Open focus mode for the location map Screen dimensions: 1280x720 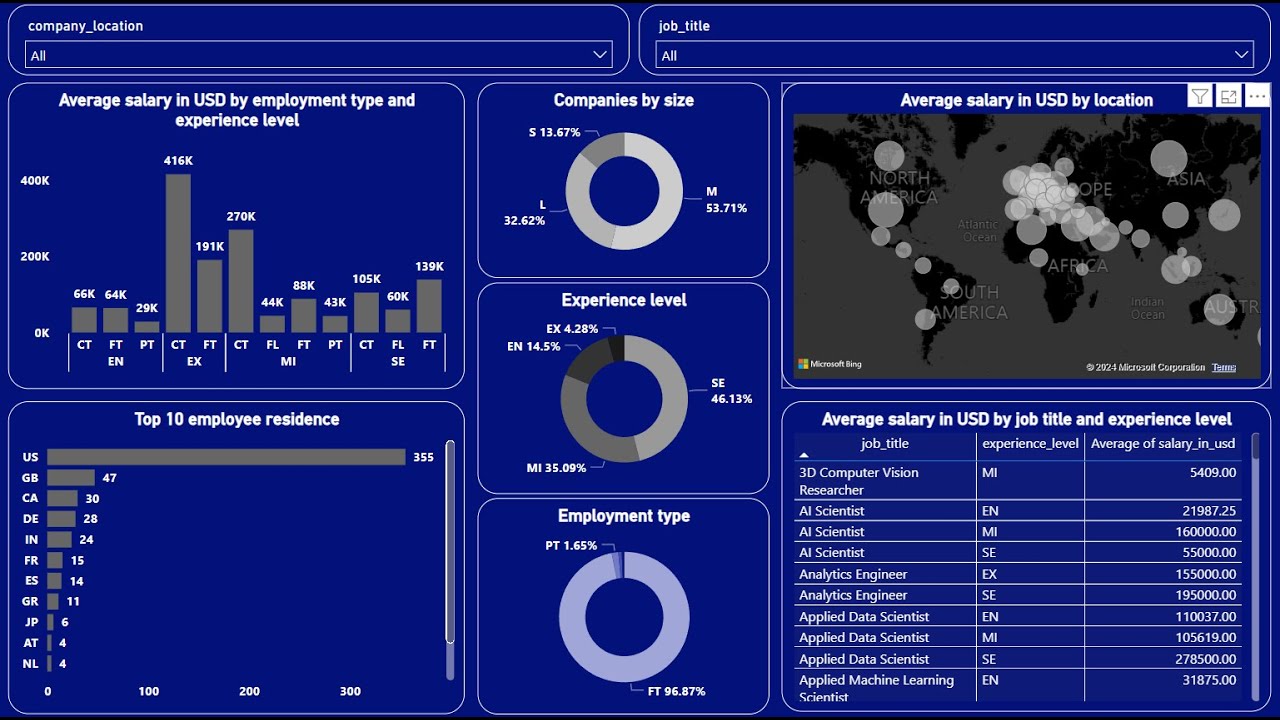pyautogui.click(x=1229, y=97)
